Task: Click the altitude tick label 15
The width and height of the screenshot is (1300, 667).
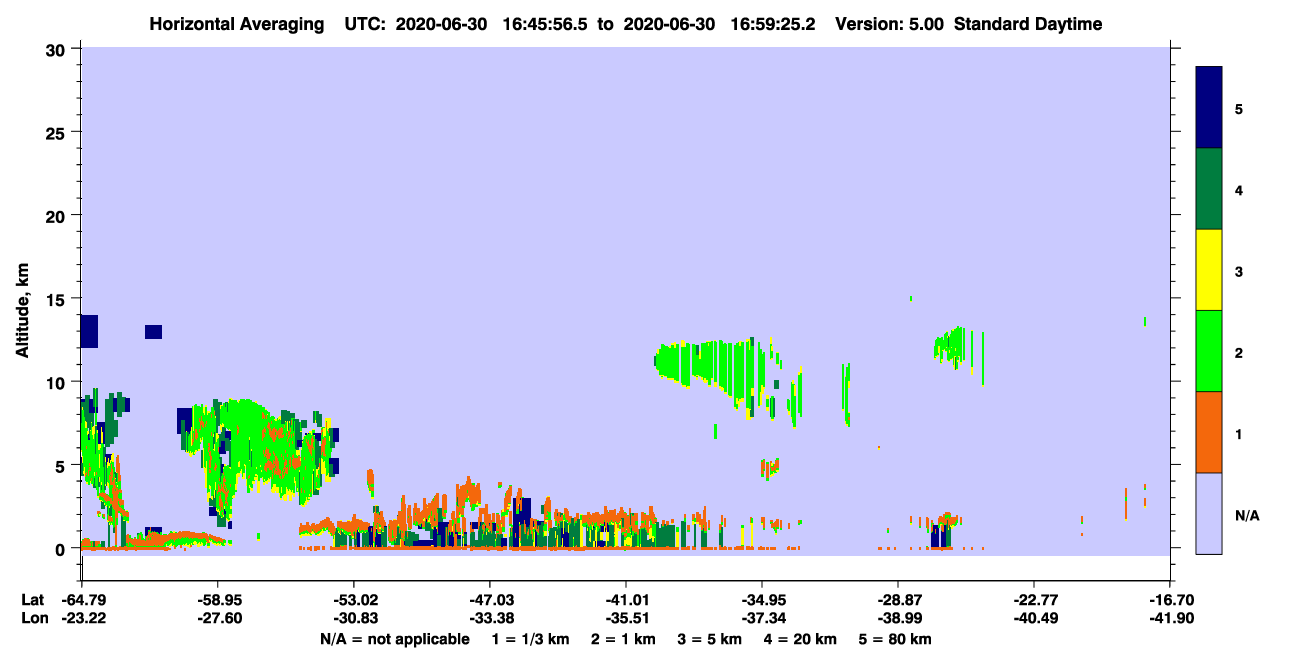Action: [x=58, y=298]
